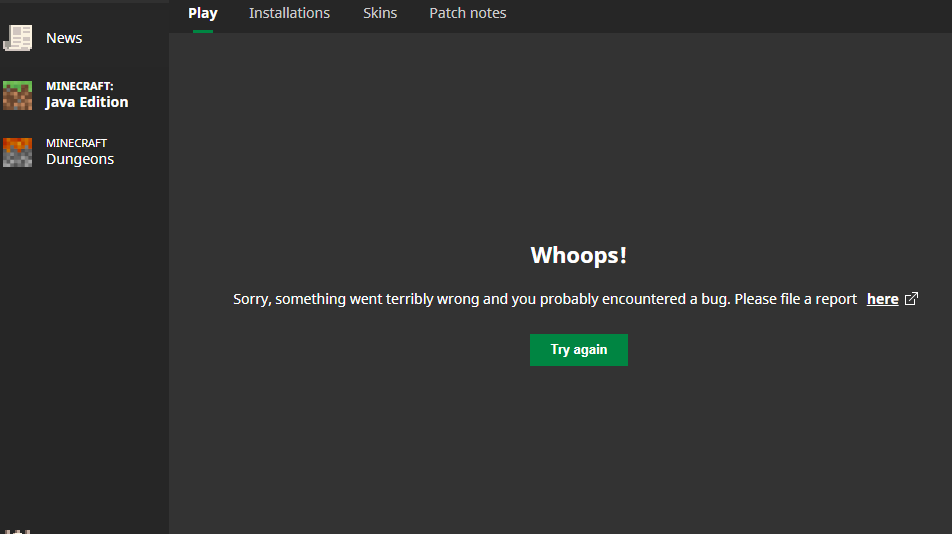The height and width of the screenshot is (534, 952).
Task: Click the words "Please file a report"
Action: tap(796, 299)
